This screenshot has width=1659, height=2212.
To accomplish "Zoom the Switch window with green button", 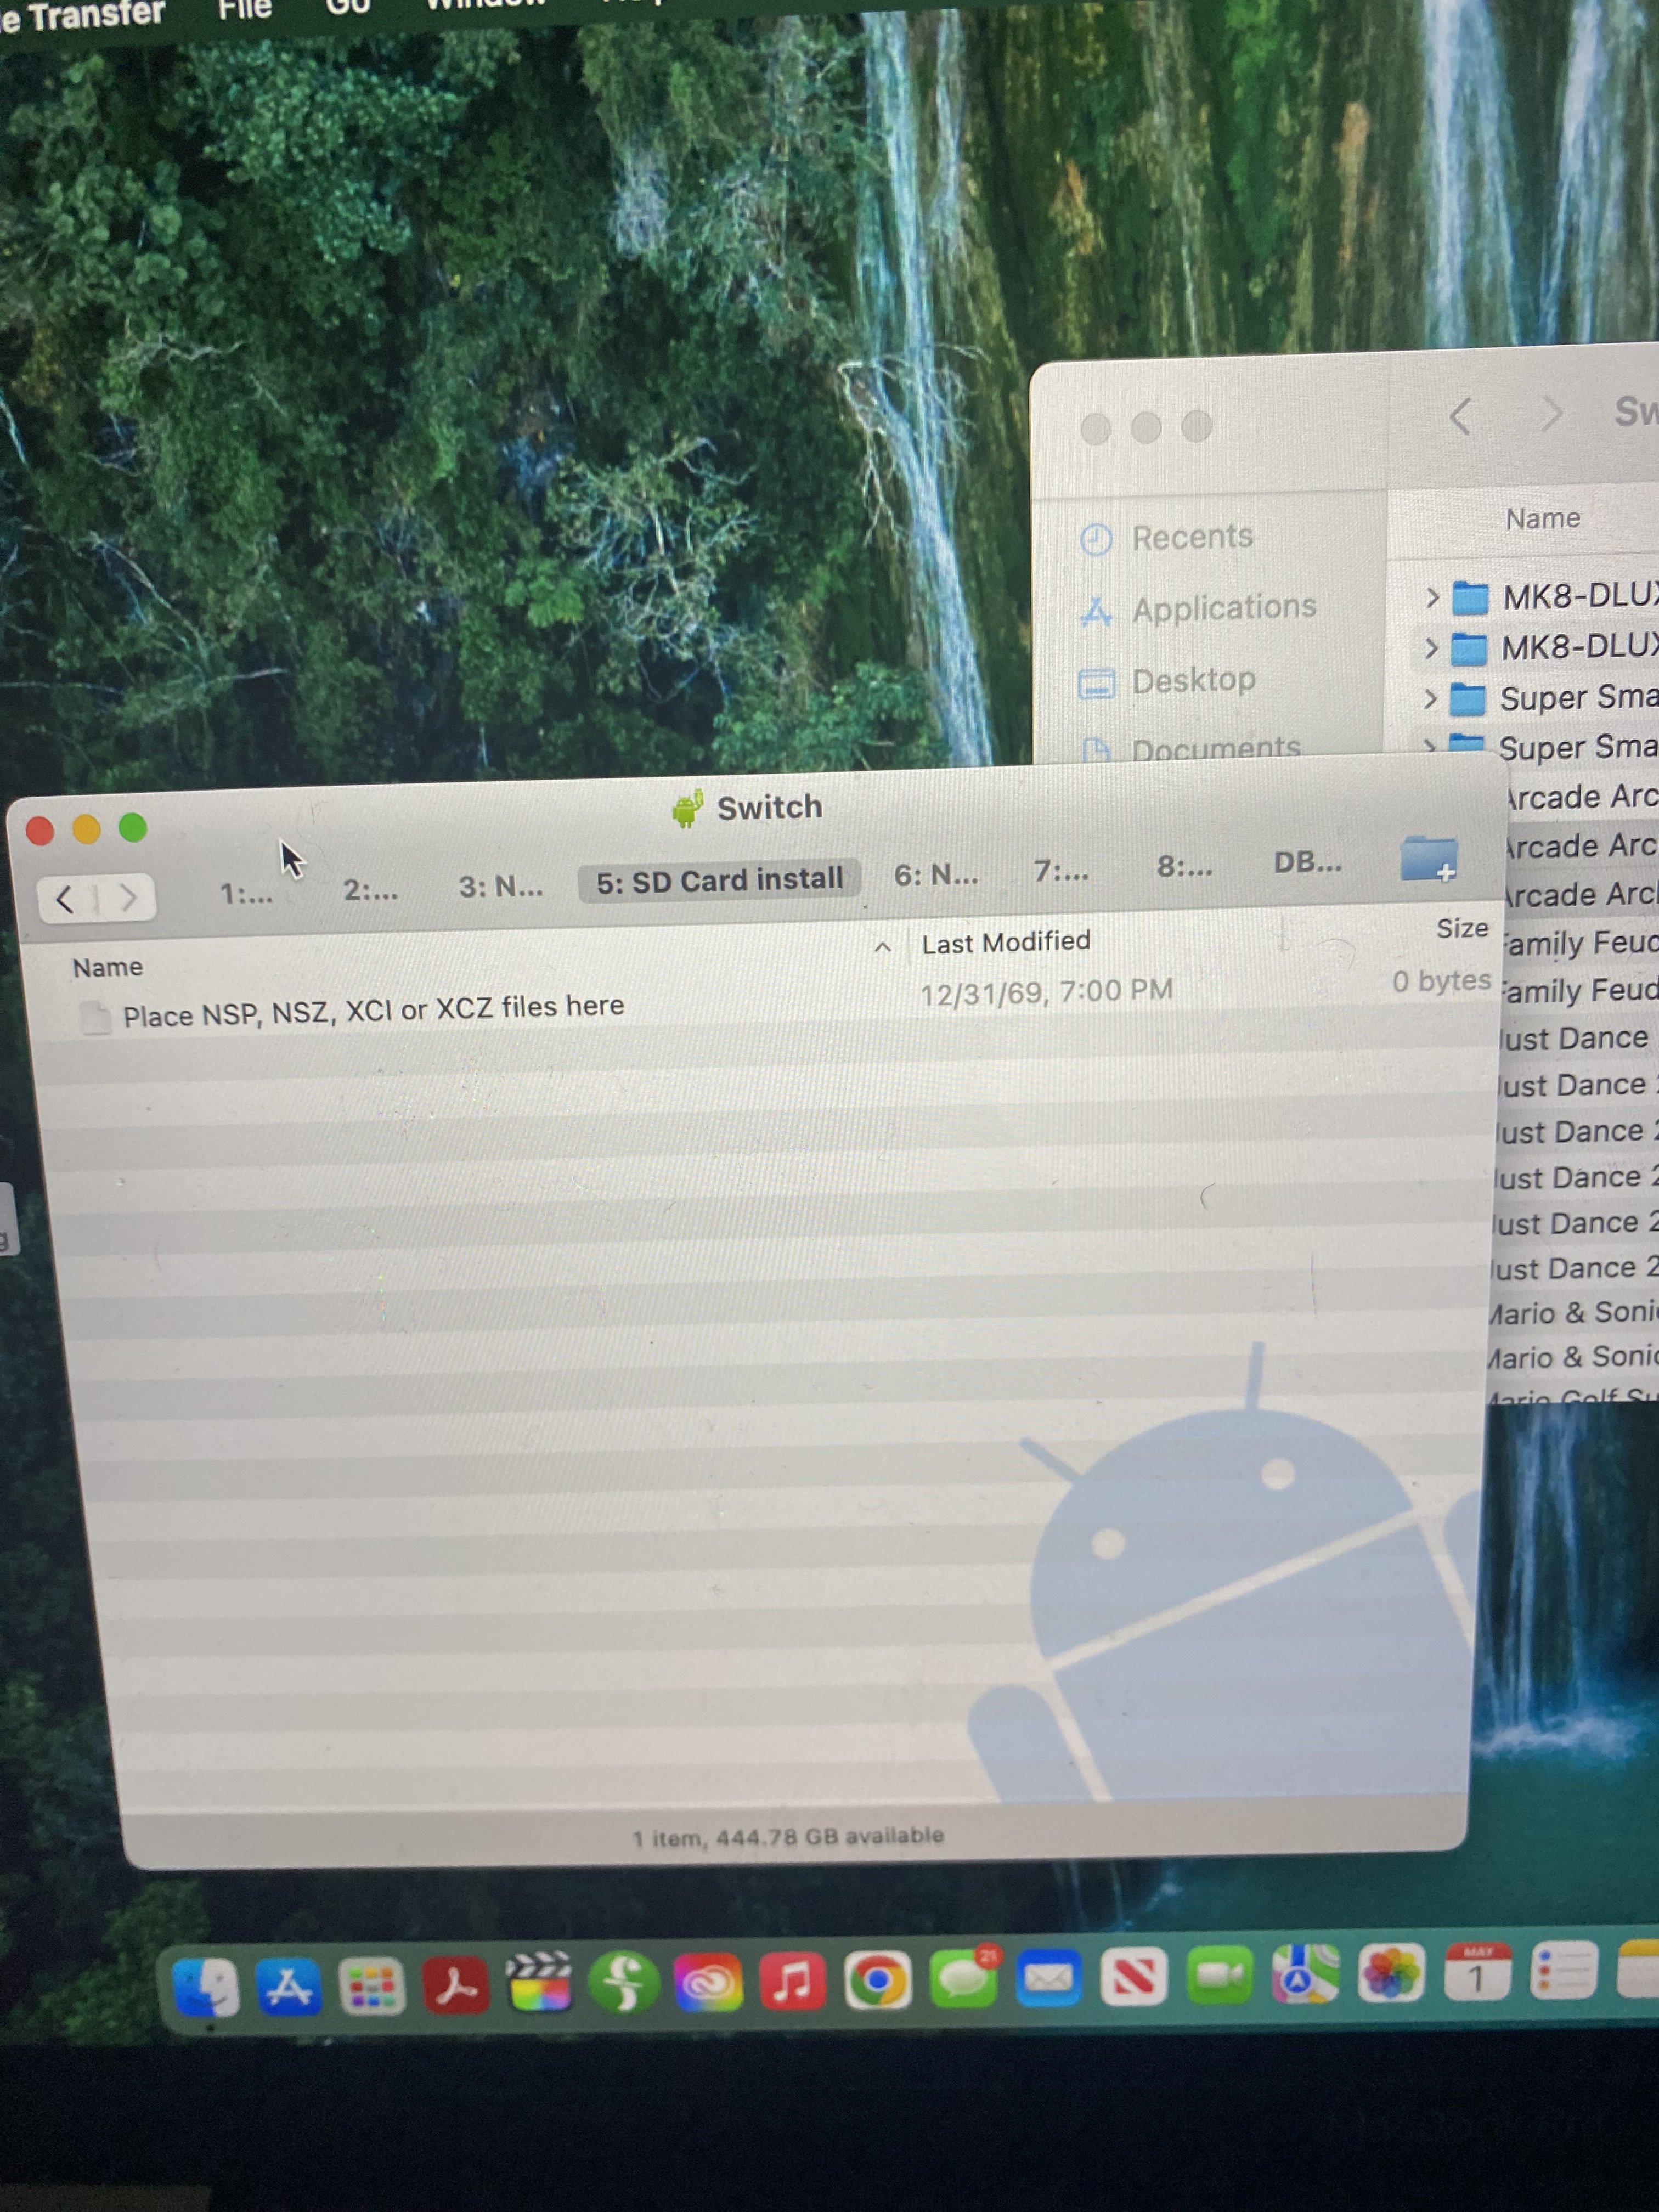I will (133, 827).
